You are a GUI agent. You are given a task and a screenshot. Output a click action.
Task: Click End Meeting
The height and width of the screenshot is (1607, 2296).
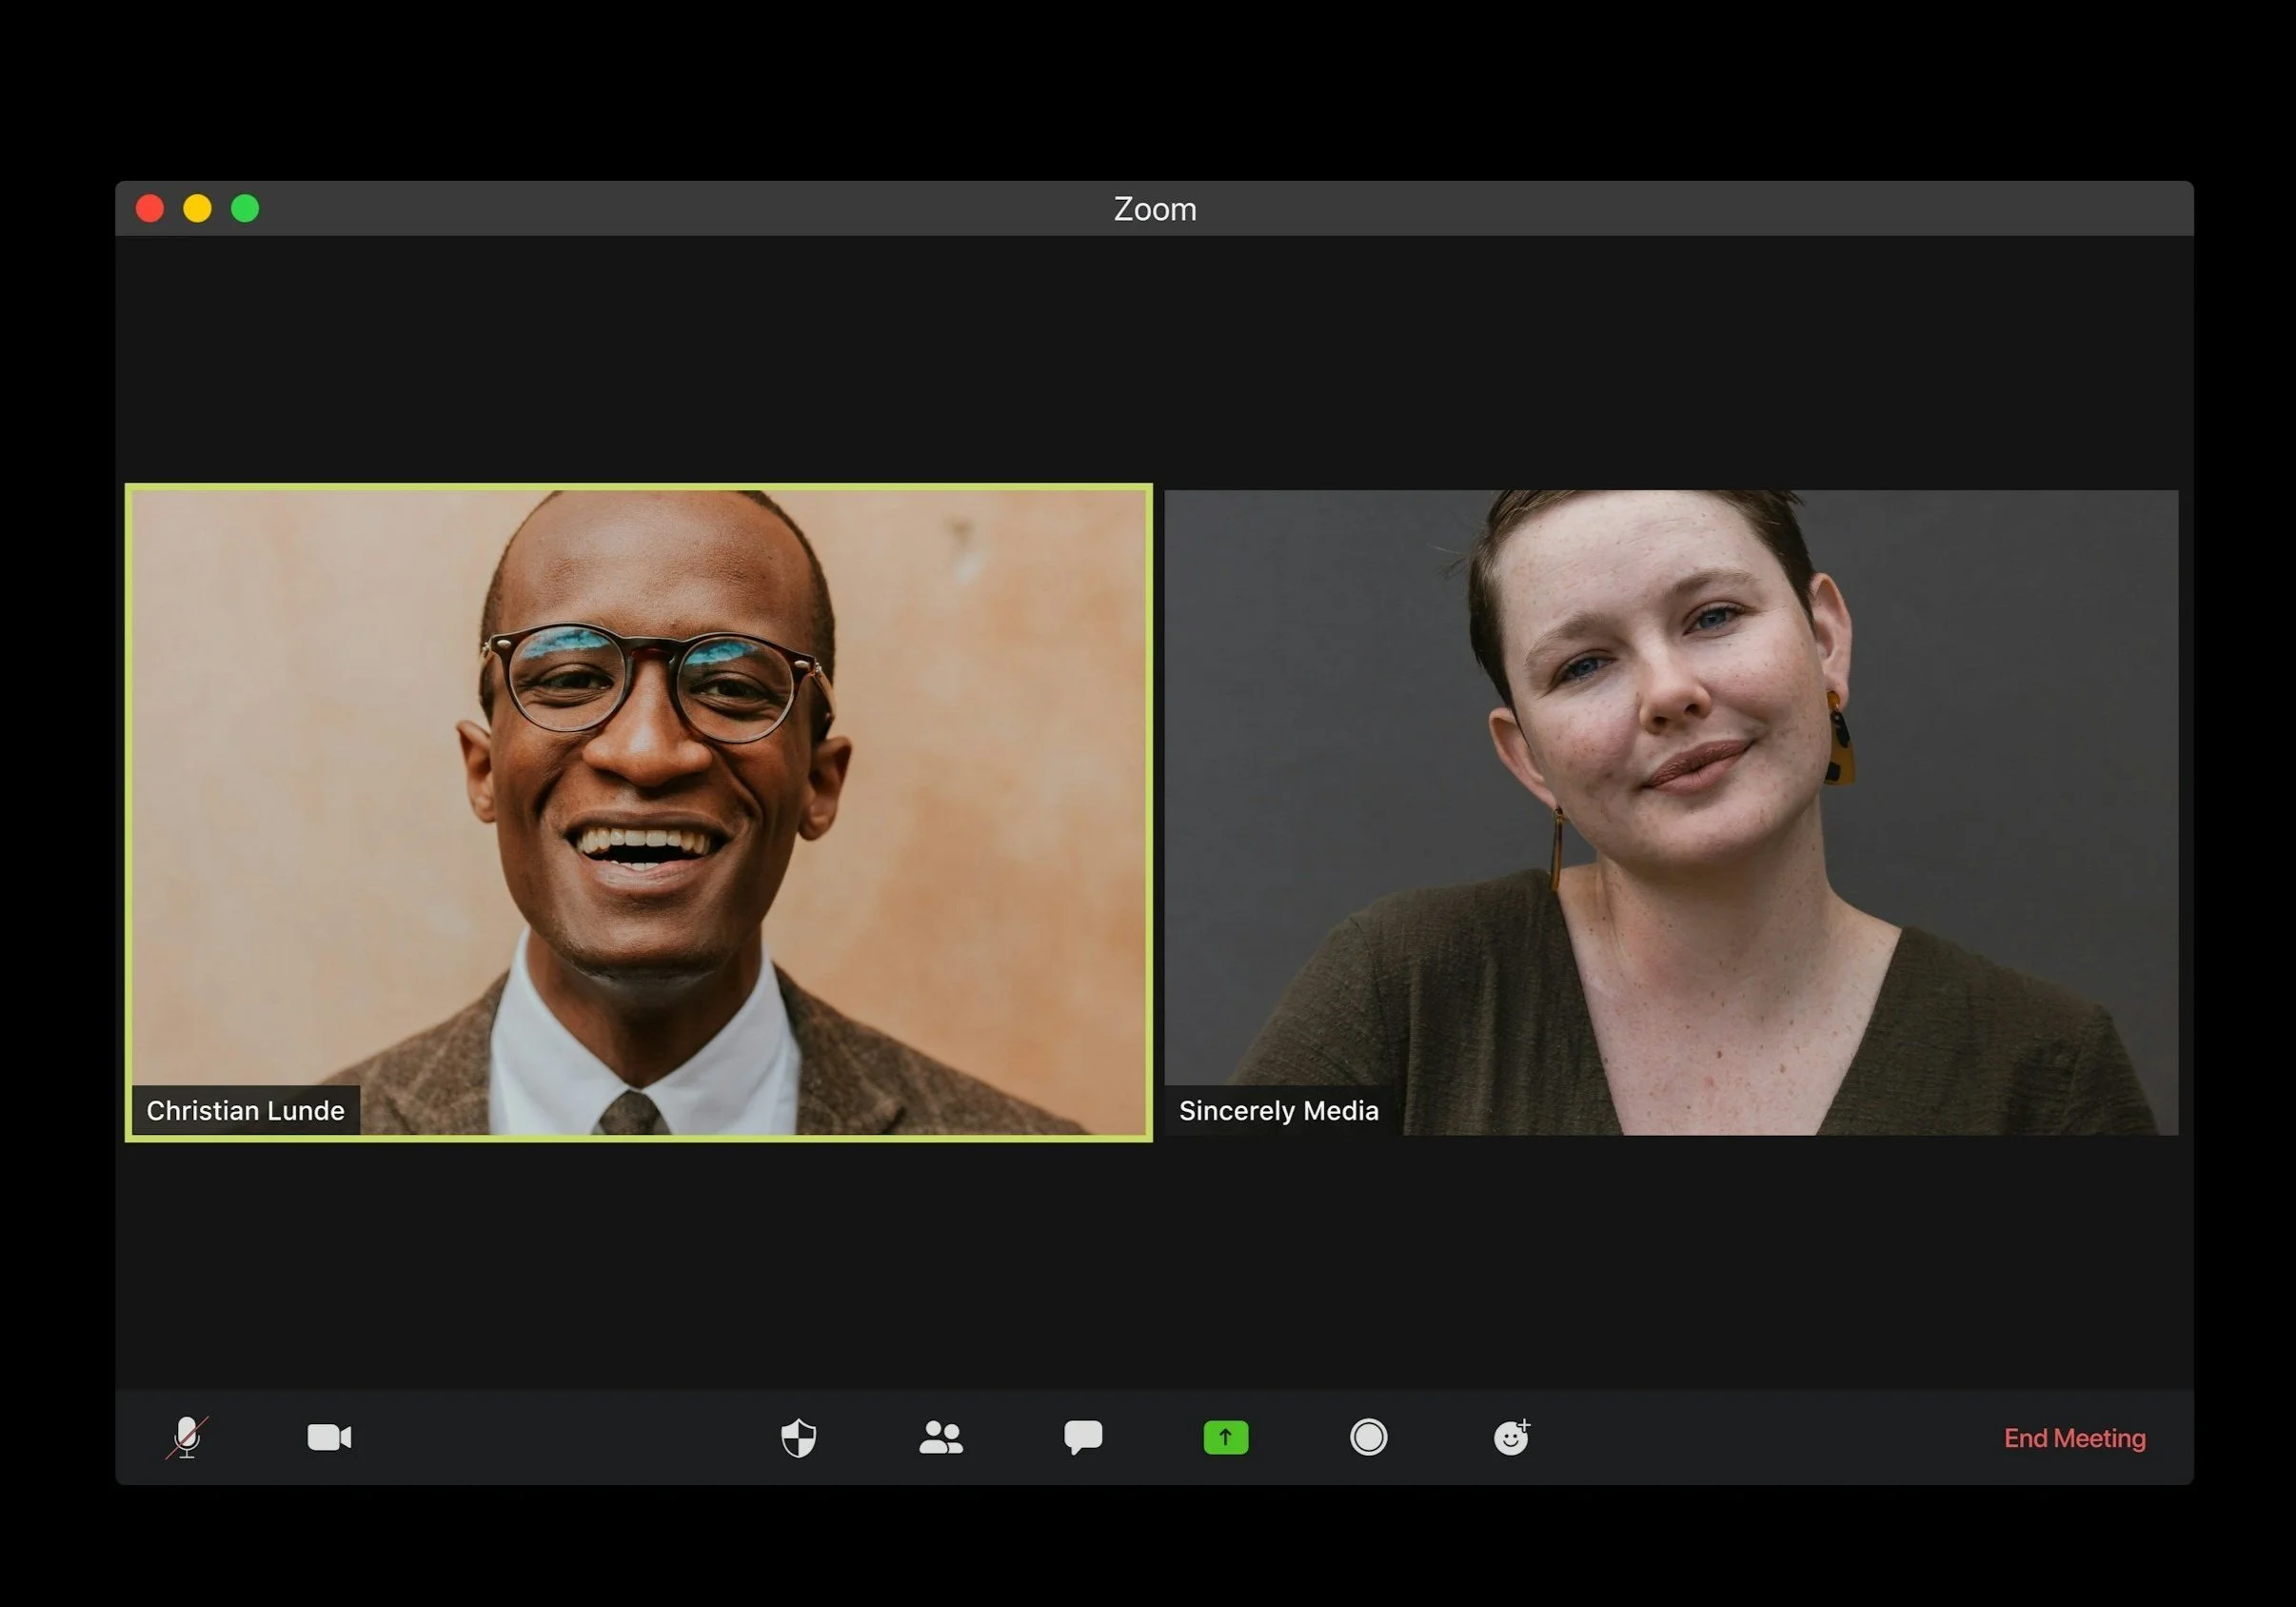pyautogui.click(x=2074, y=1438)
